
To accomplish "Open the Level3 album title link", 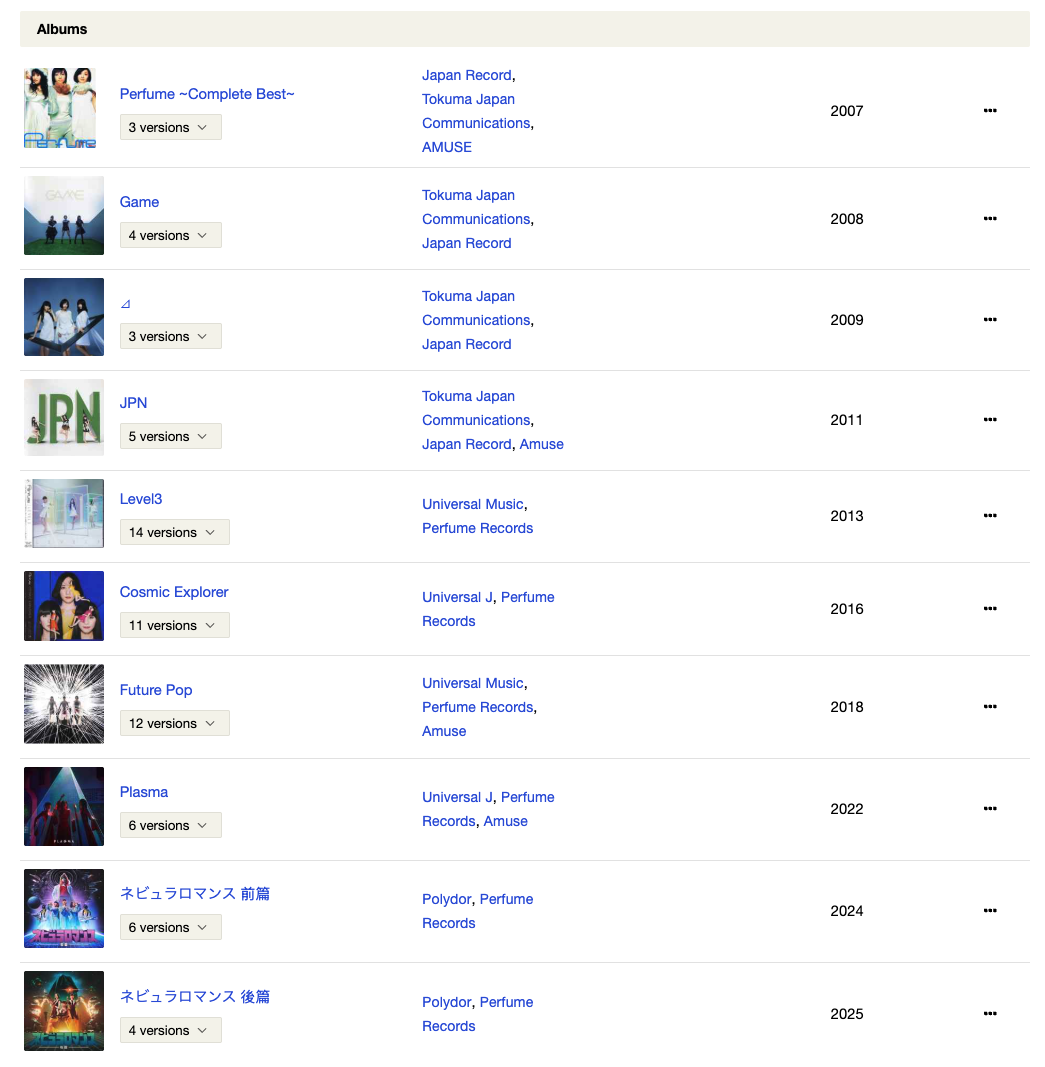I will (141, 499).
